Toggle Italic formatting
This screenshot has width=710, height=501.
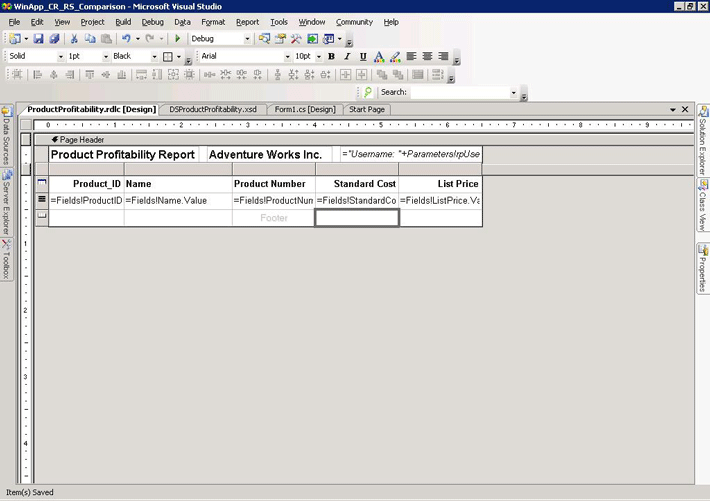tap(347, 57)
